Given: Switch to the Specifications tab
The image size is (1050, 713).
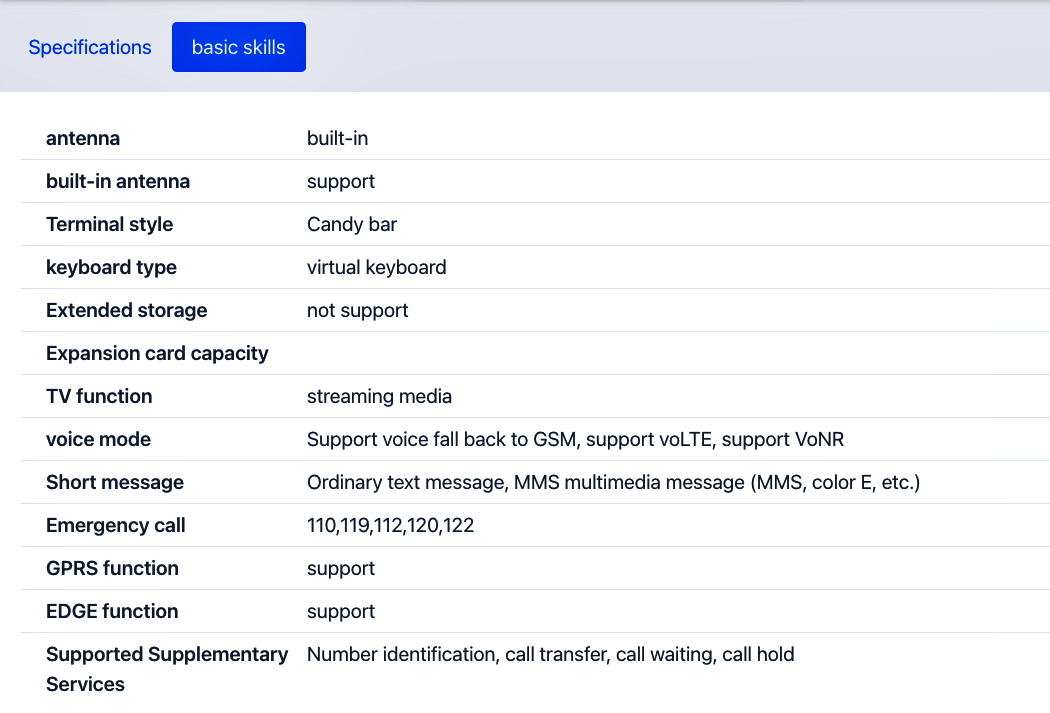Looking at the screenshot, I should tap(90, 48).
